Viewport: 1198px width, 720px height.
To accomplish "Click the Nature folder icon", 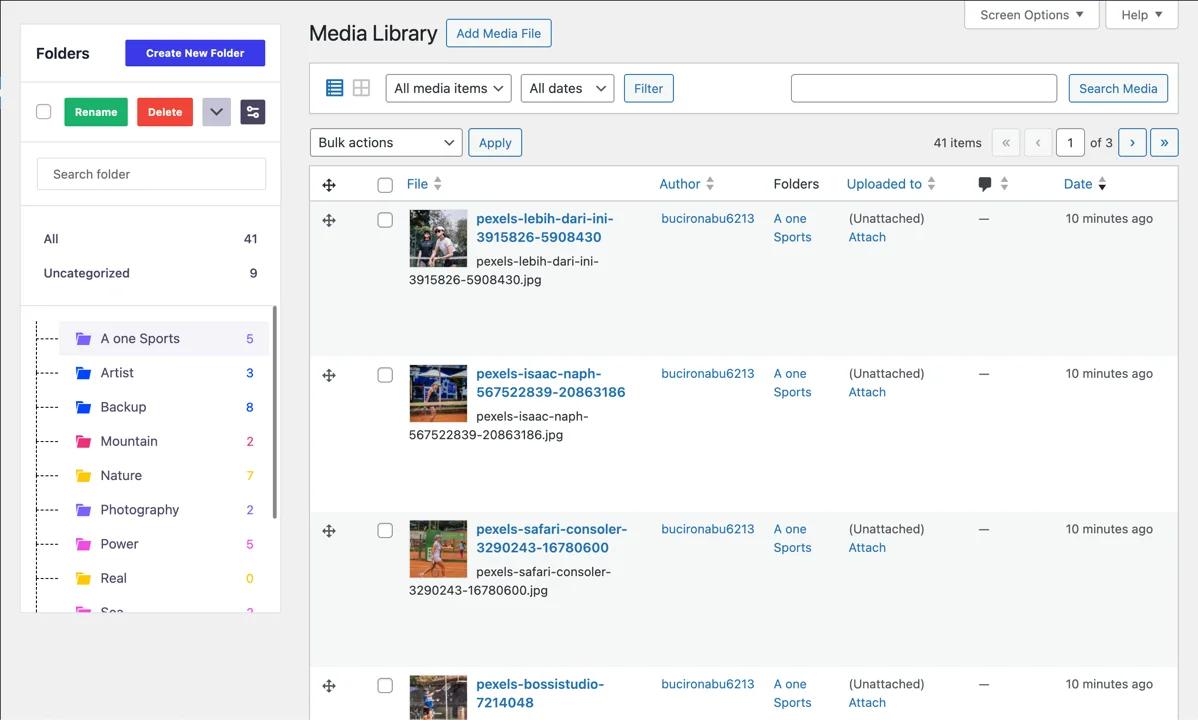I will (x=83, y=475).
